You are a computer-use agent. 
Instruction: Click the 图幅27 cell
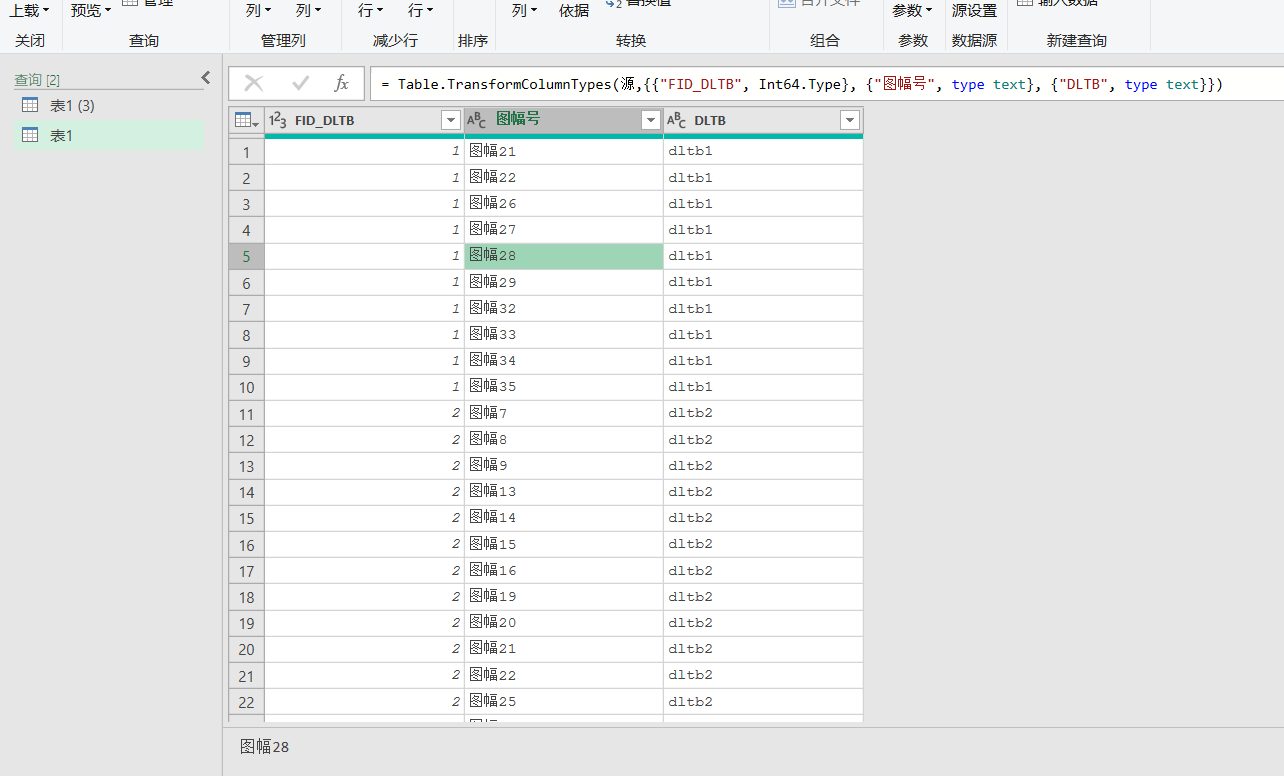(x=564, y=230)
